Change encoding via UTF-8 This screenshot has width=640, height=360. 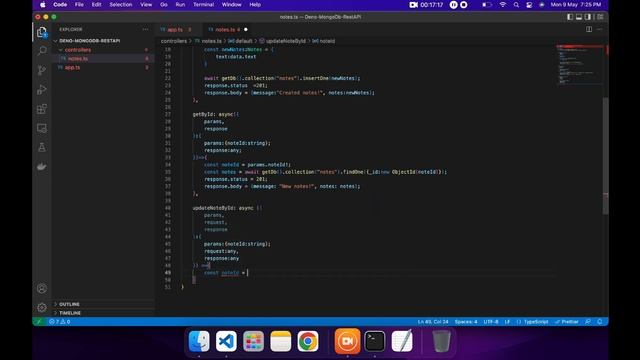pos(491,322)
